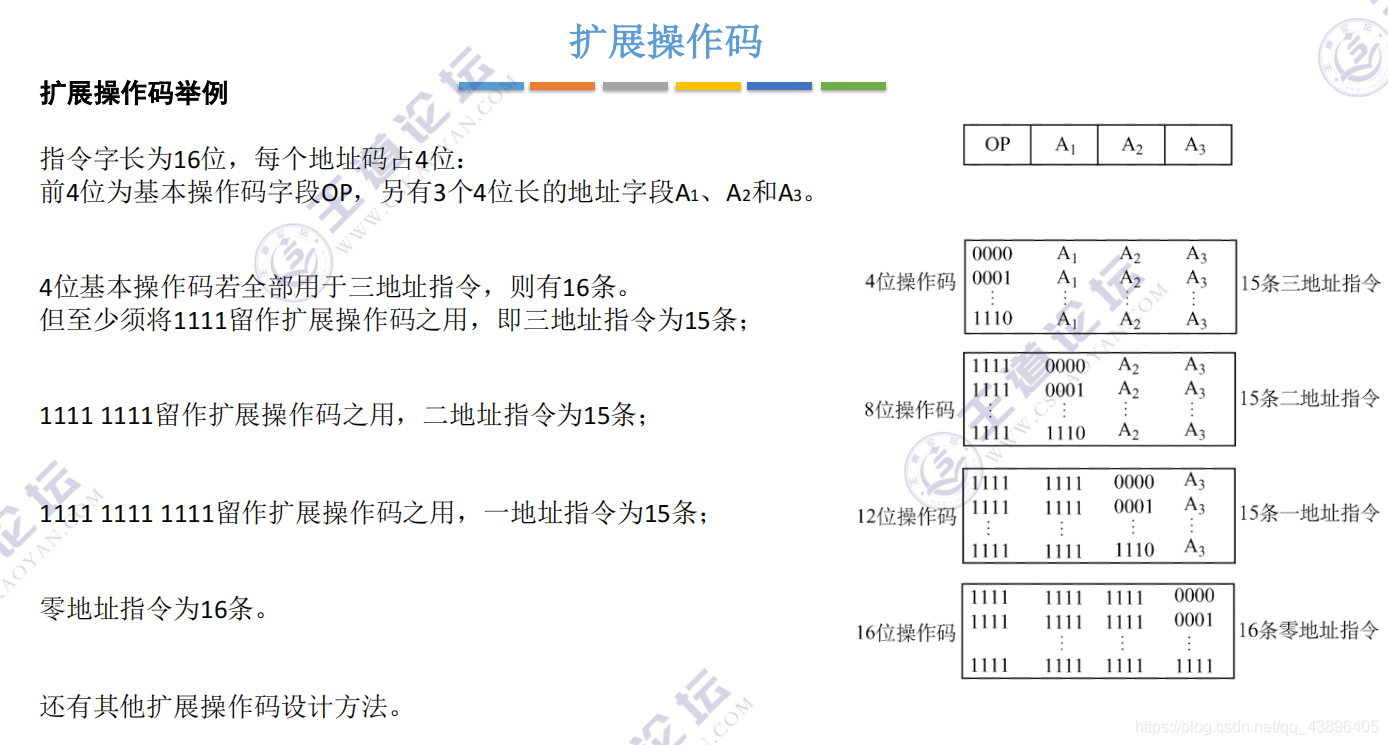The image size is (1388, 745).
Task: Click the sentence starting "前4位为基本操作码字段OP"
Action: point(428,192)
